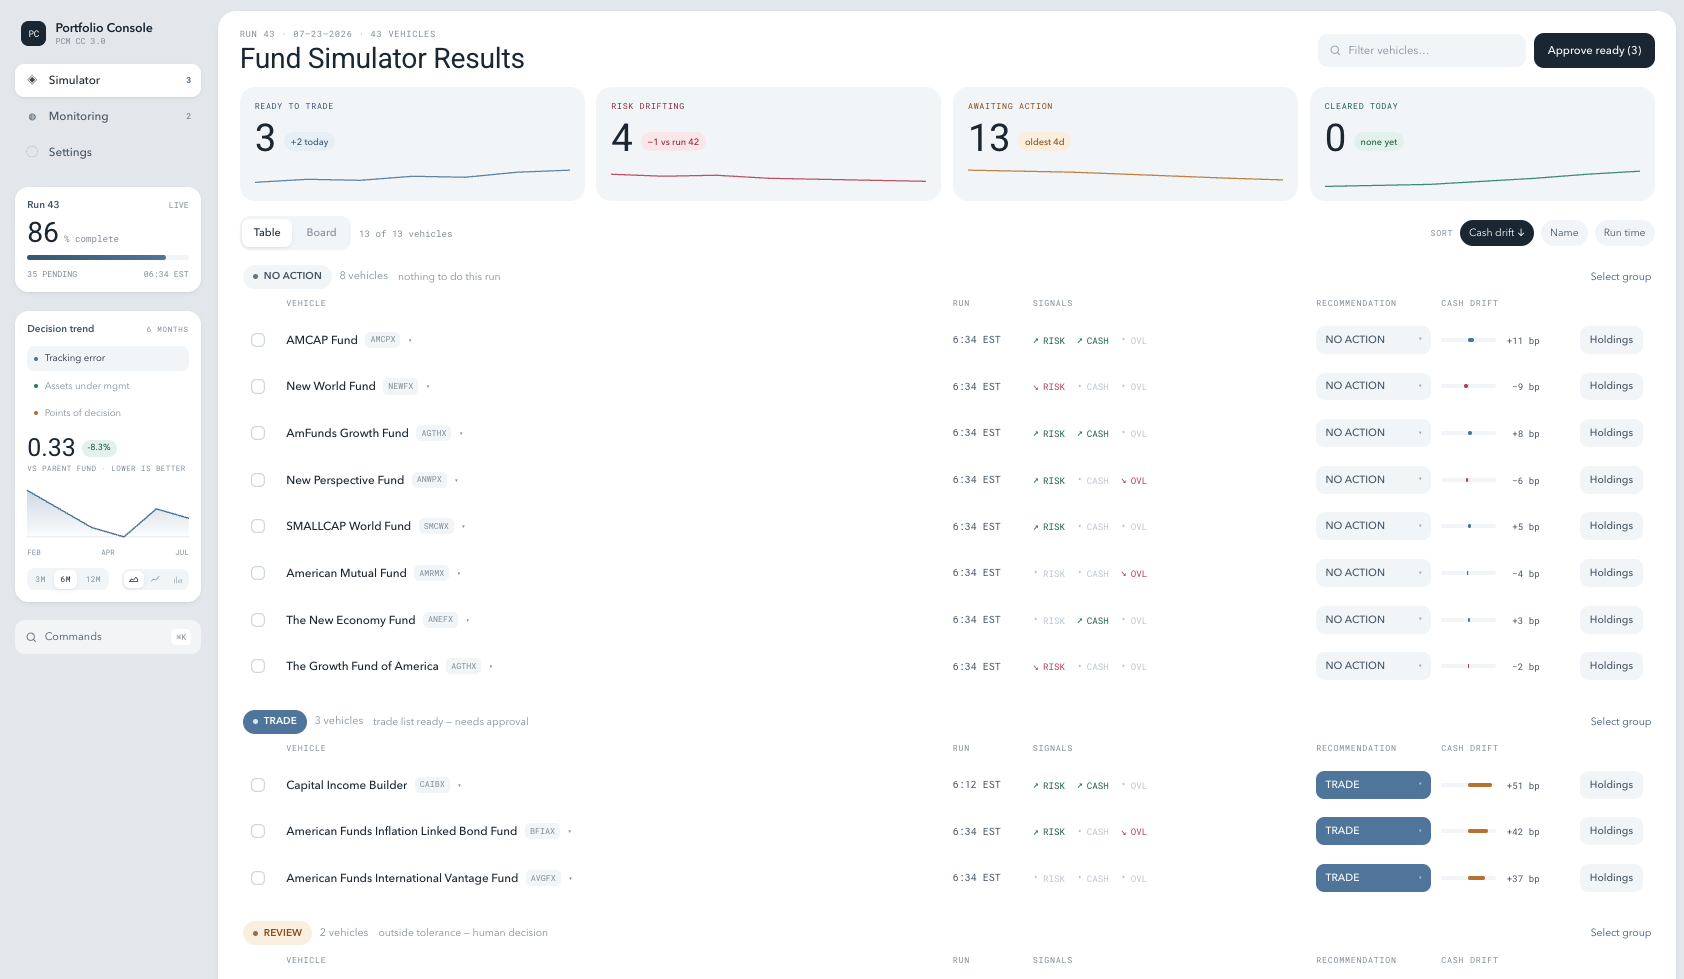Open Holdings for AMCAP Fund
The height and width of the screenshot is (979, 1684).
(x=1611, y=340)
